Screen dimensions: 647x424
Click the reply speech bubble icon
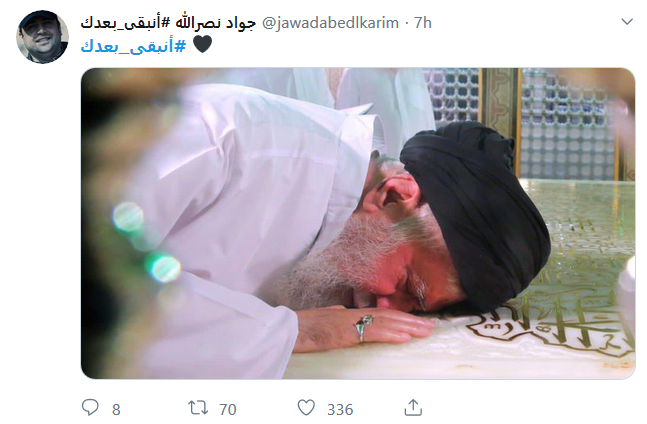pyautogui.click(x=90, y=408)
